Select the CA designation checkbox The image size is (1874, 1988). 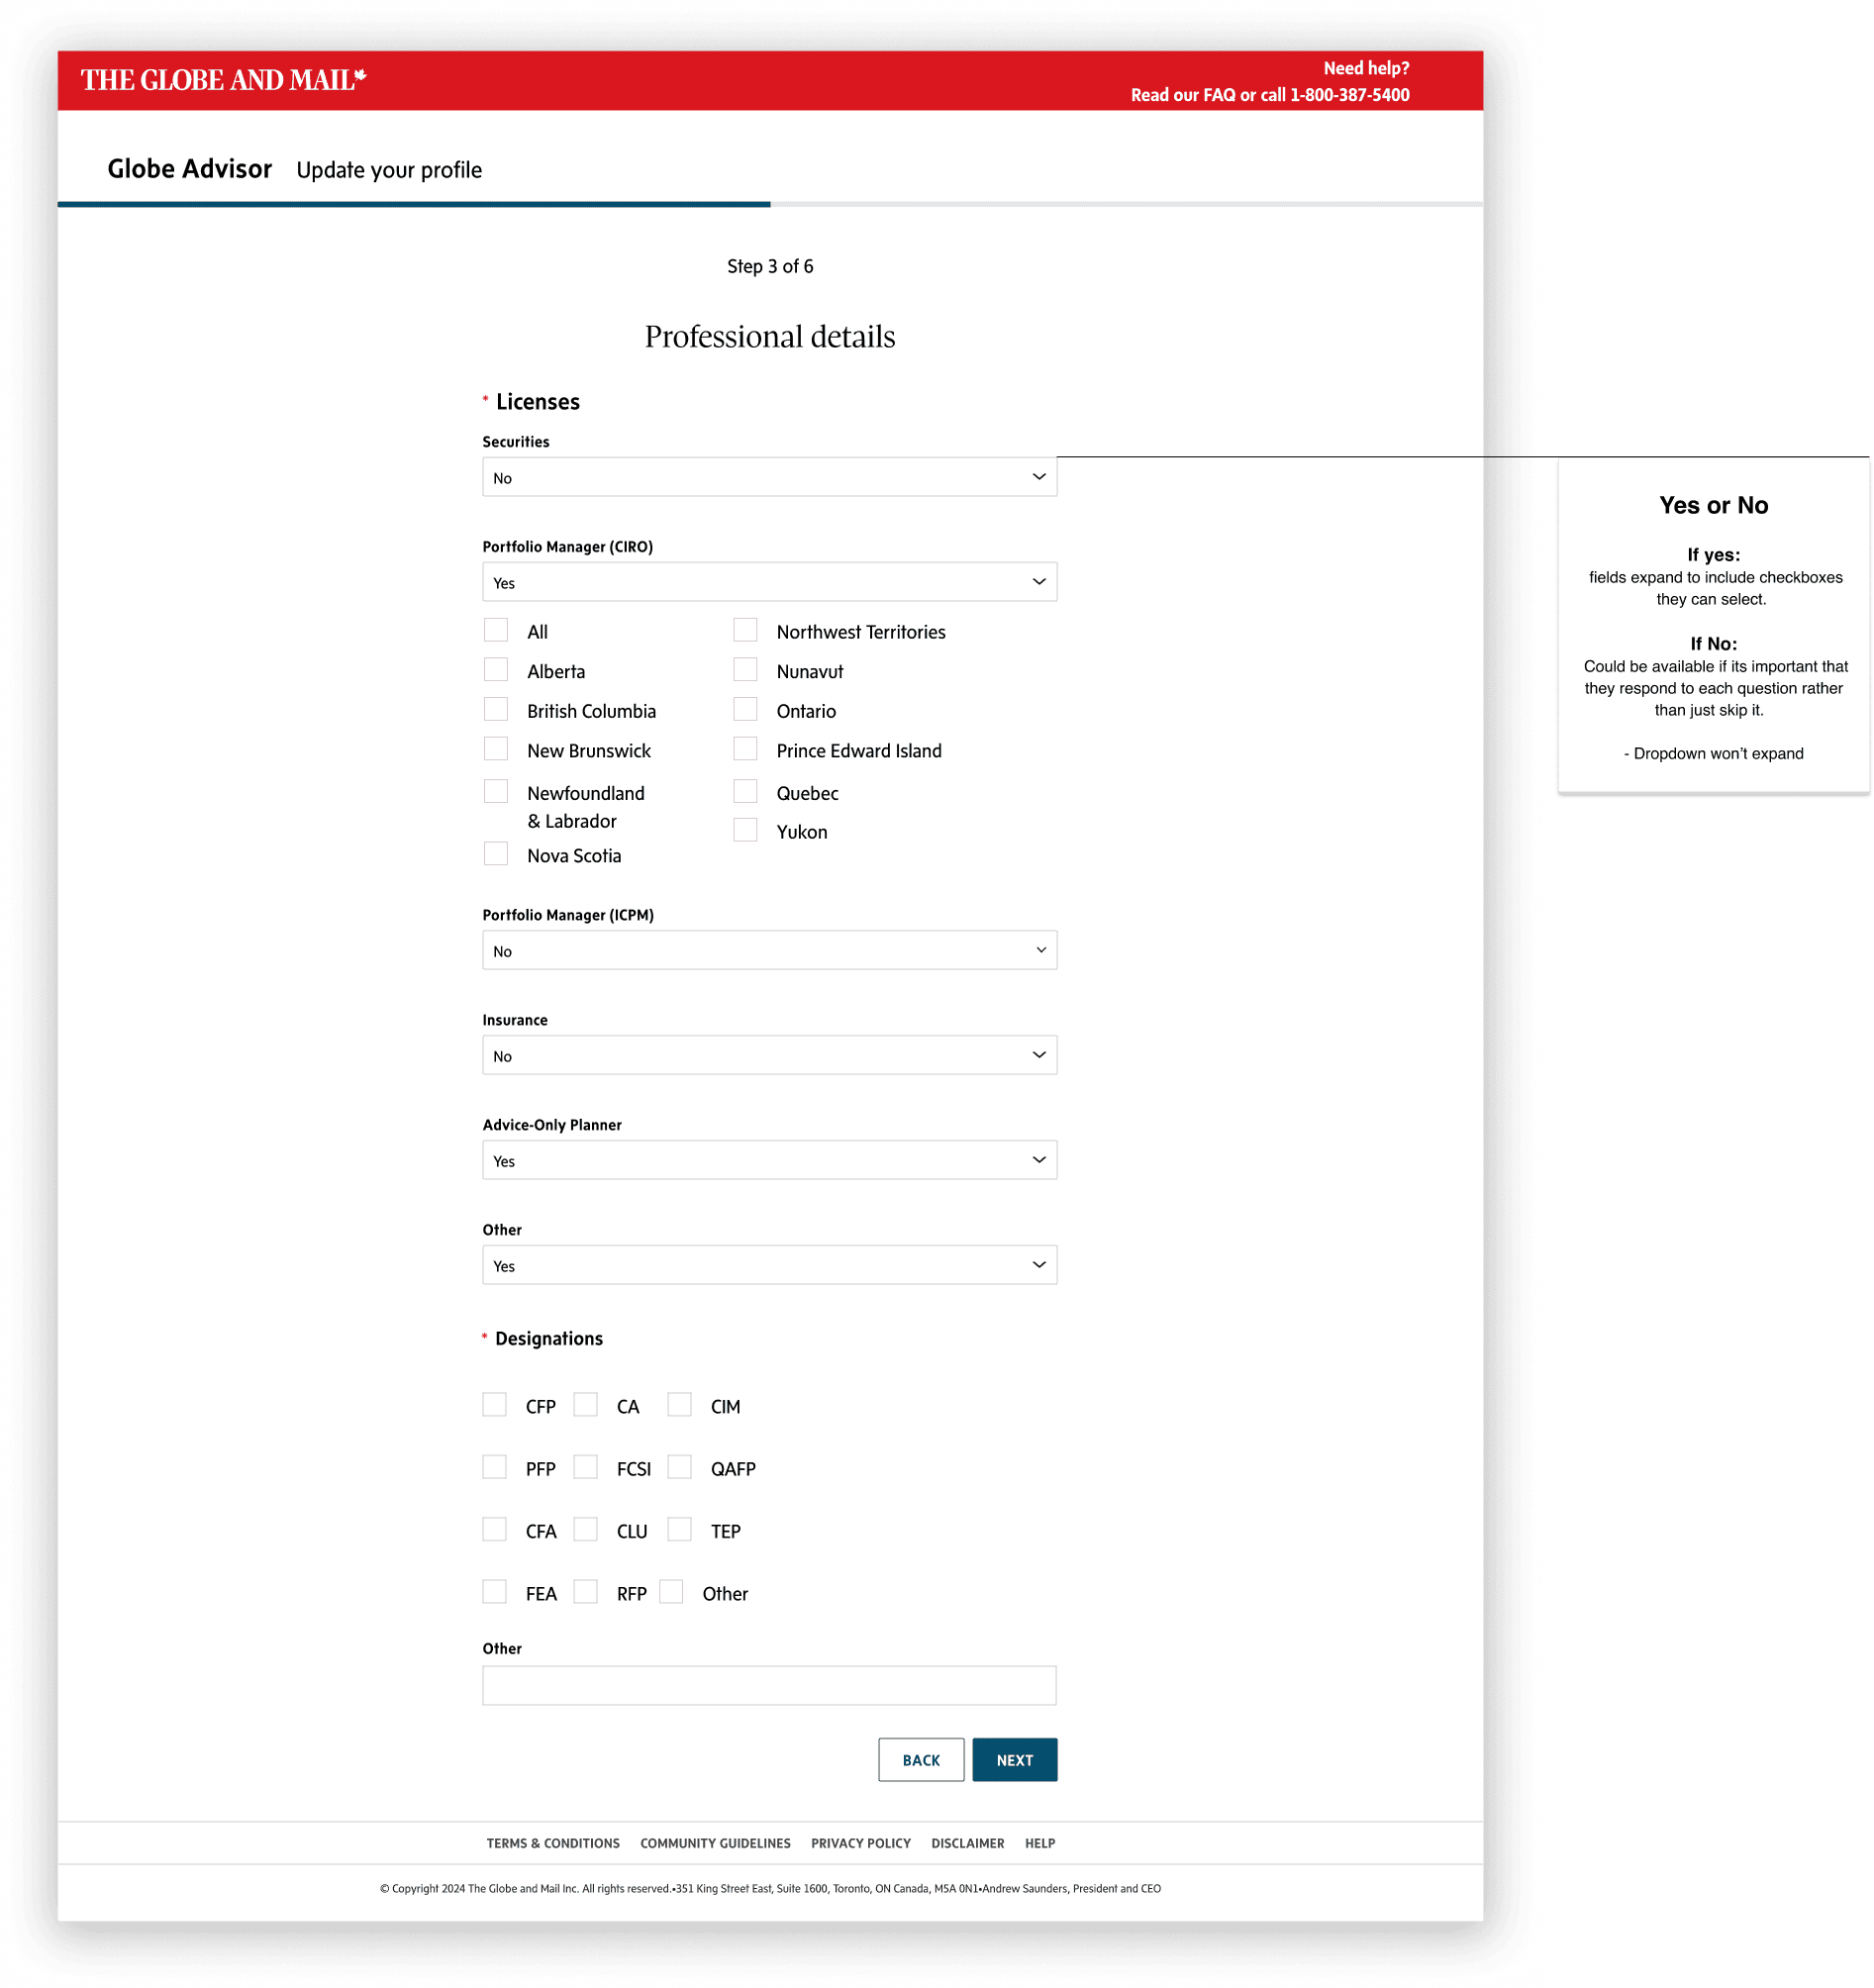coord(585,1405)
